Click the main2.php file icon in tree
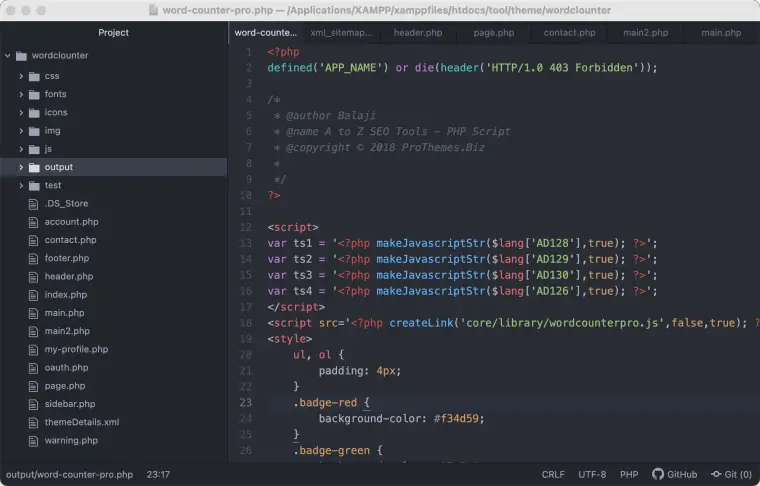Viewport: 760px width, 486px height. pyautogui.click(x=33, y=331)
